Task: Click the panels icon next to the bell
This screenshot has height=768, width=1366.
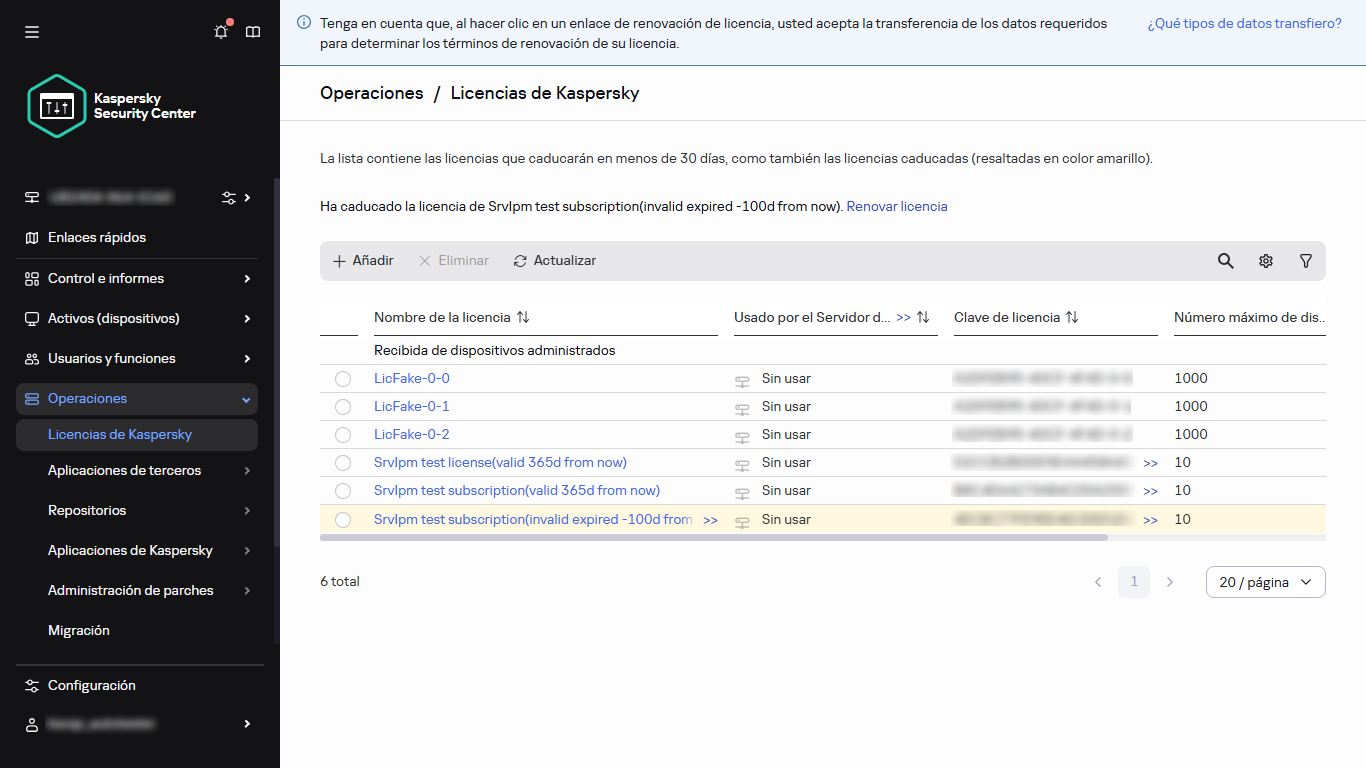Action: pyautogui.click(x=252, y=31)
